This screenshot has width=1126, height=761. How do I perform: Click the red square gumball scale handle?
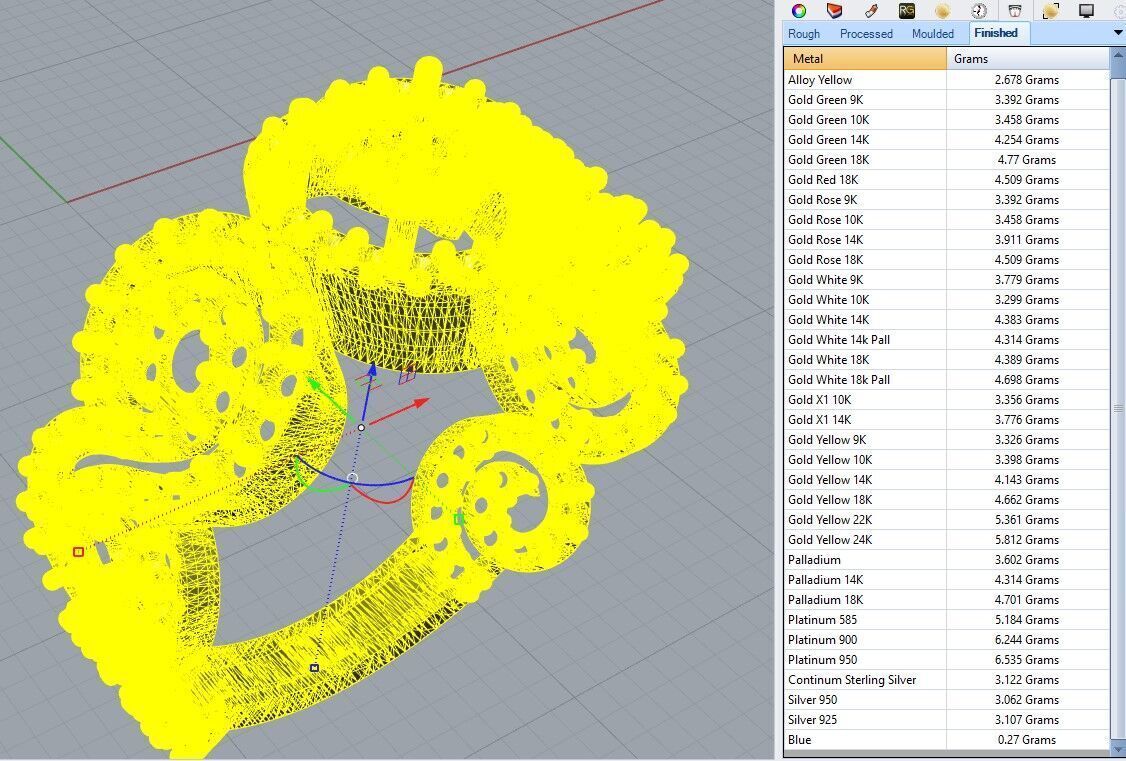pos(78,552)
